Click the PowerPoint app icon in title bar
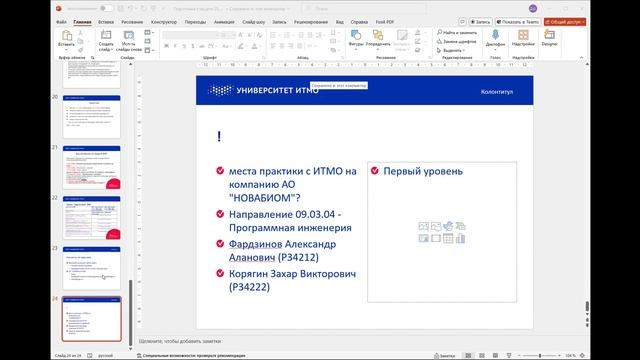Screen dimensions: 640x360 pos(58,8)
